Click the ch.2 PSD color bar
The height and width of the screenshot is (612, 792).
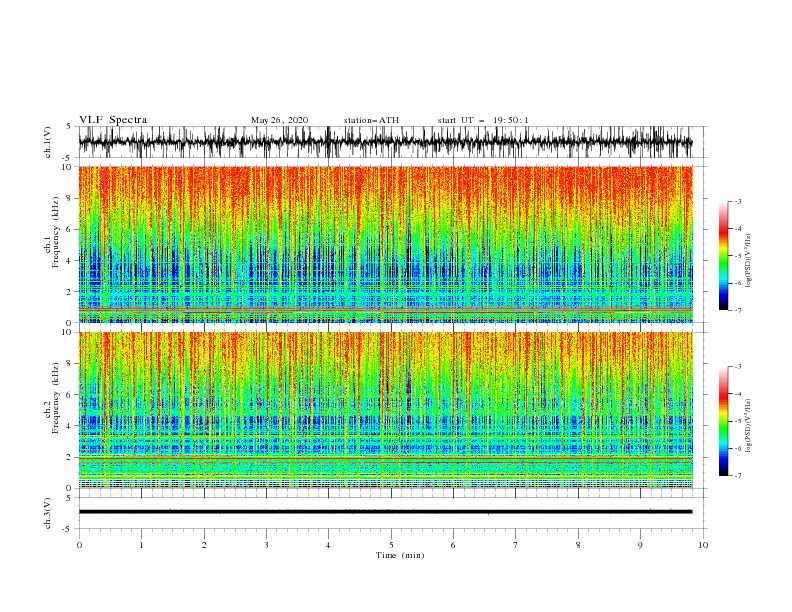click(723, 421)
